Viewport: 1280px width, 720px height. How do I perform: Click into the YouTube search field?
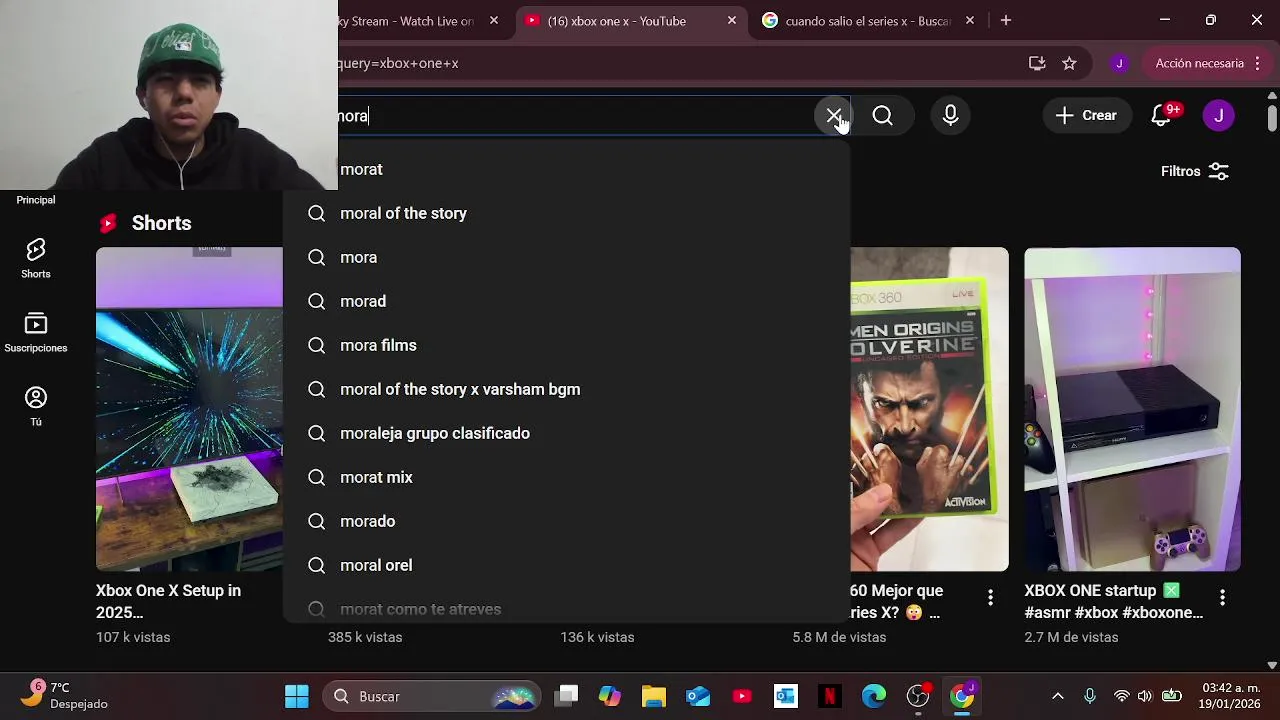(575, 116)
